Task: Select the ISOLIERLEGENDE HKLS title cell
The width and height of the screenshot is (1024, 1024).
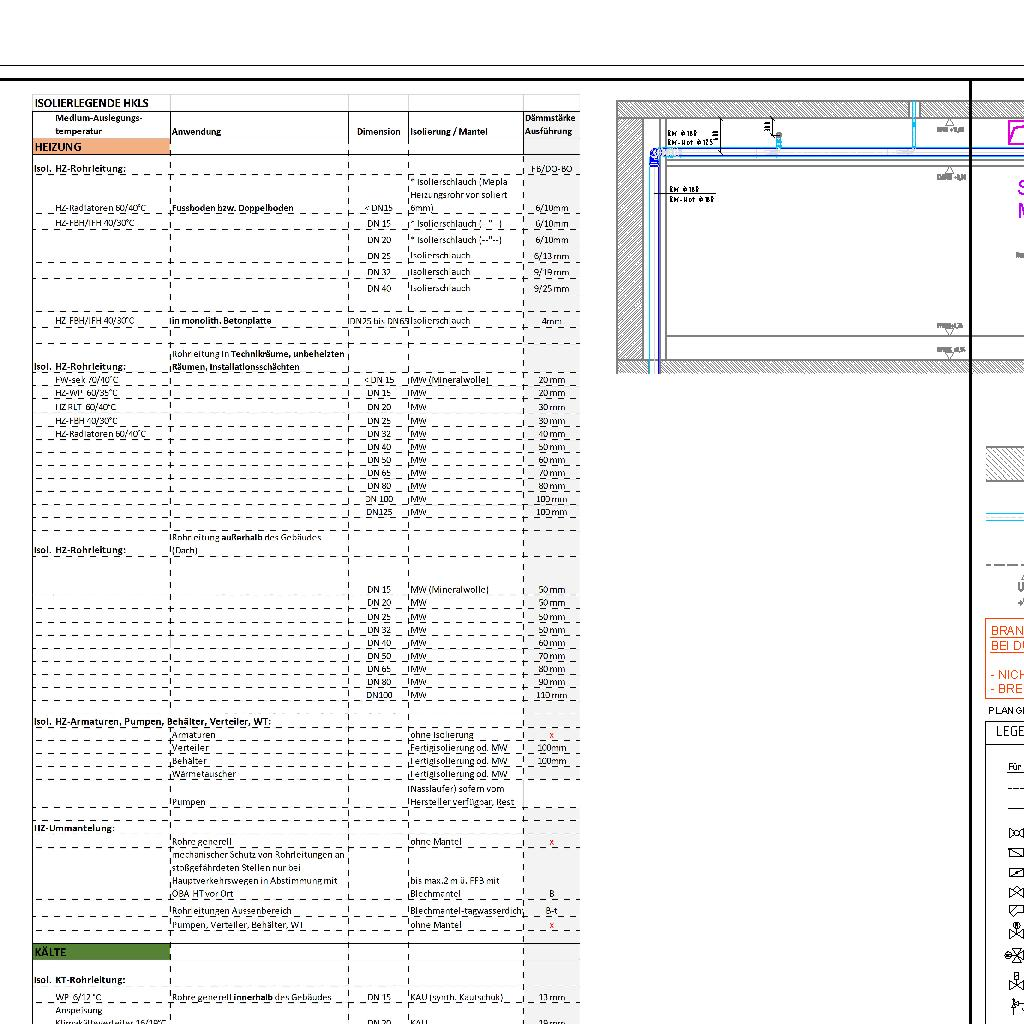Action: pyautogui.click(x=101, y=103)
